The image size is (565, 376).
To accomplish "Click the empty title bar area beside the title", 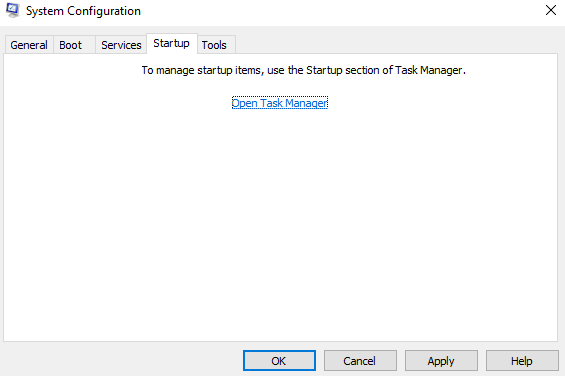I will point(339,11).
